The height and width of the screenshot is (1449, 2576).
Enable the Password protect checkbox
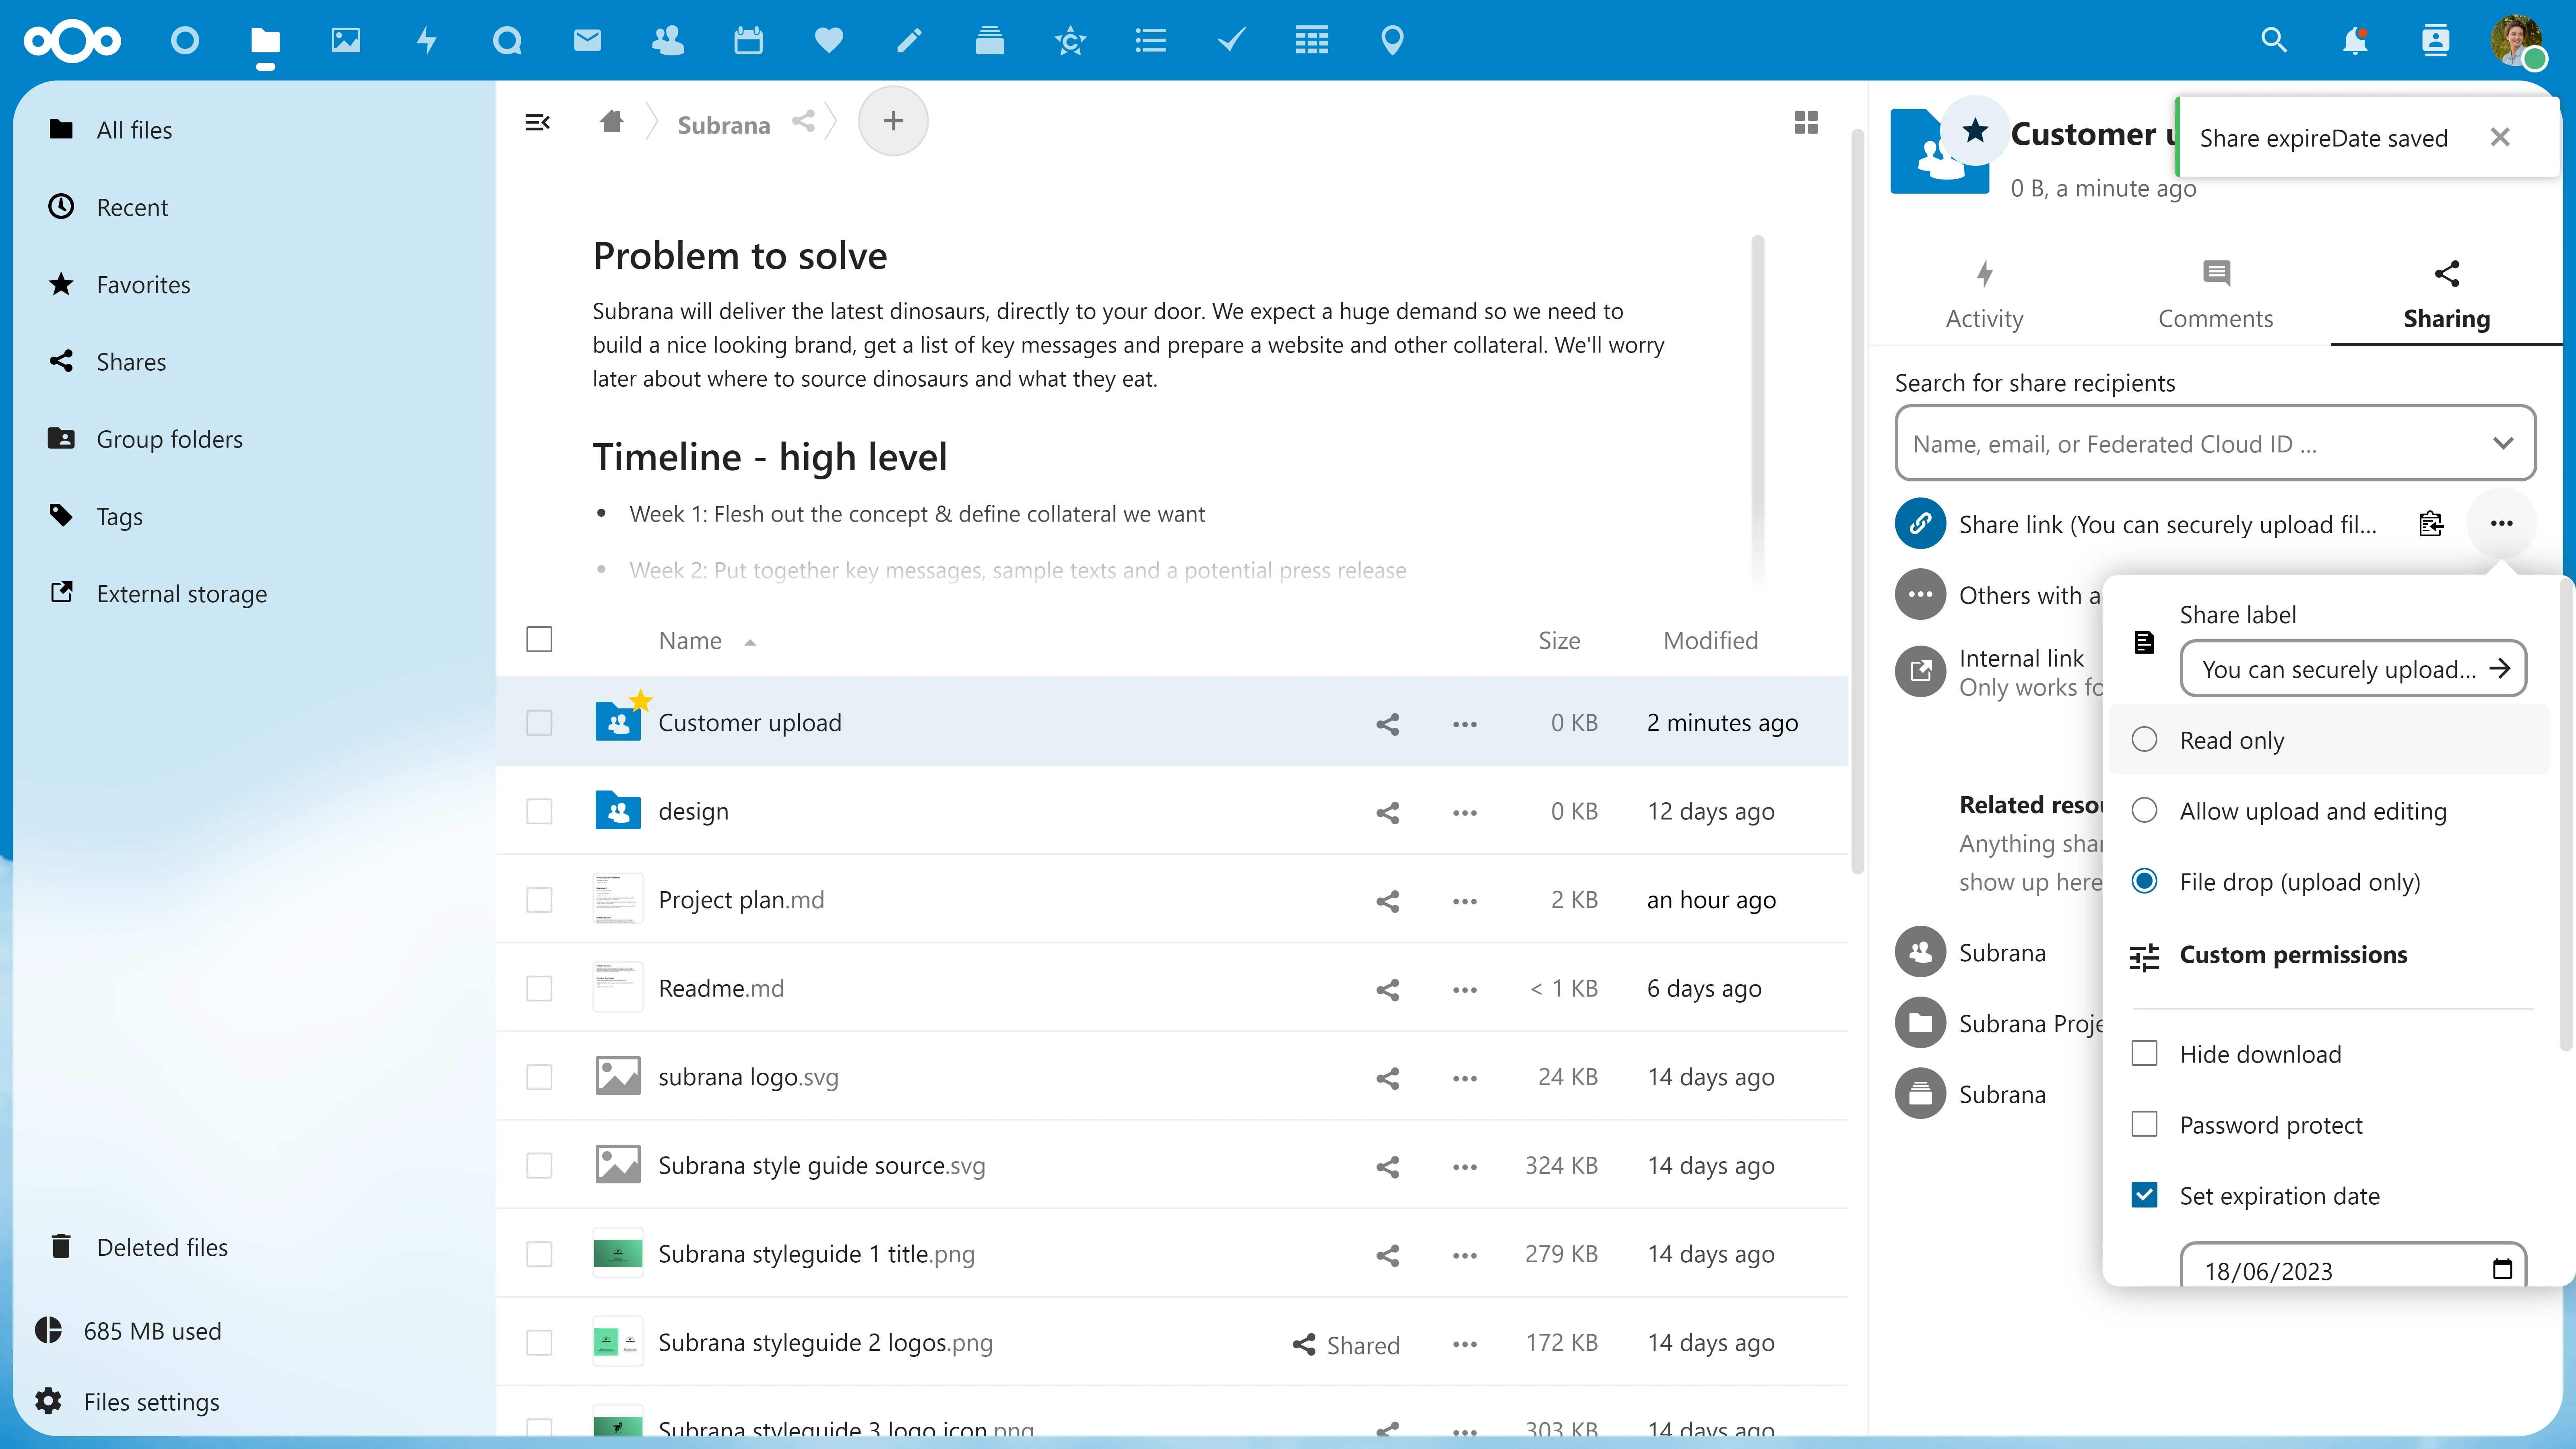point(2144,1124)
